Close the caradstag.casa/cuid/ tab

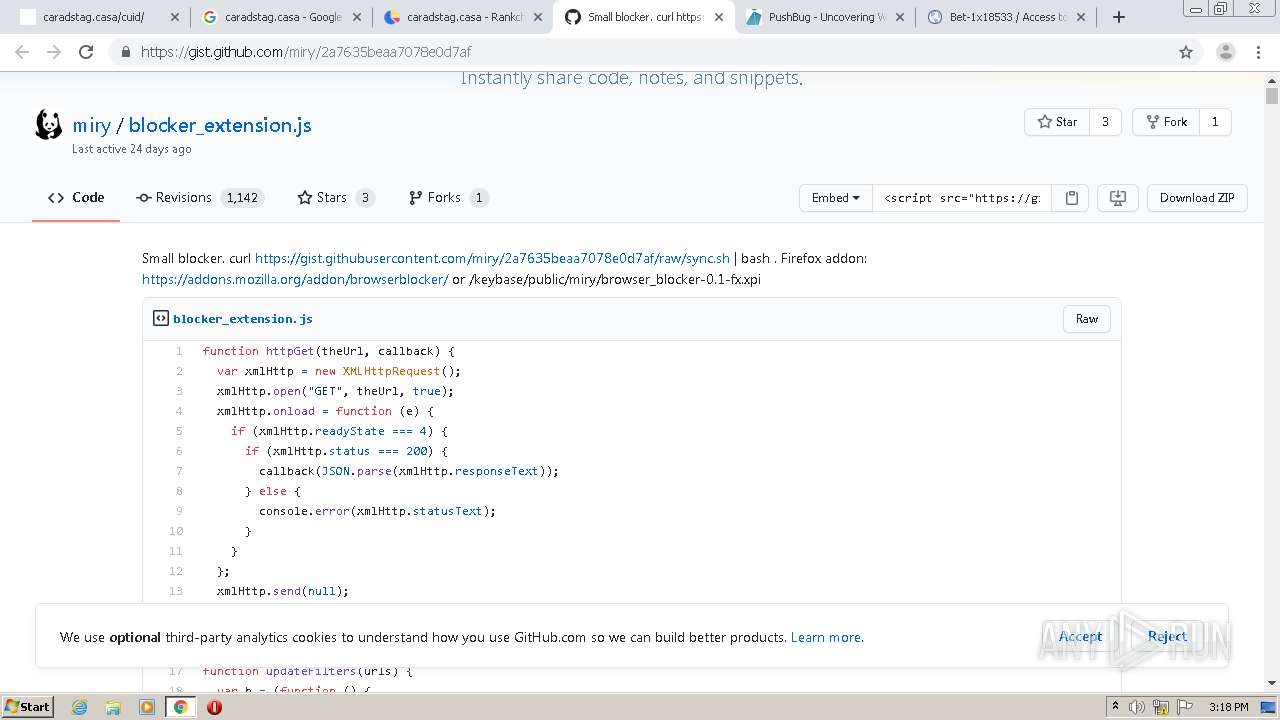click(174, 17)
